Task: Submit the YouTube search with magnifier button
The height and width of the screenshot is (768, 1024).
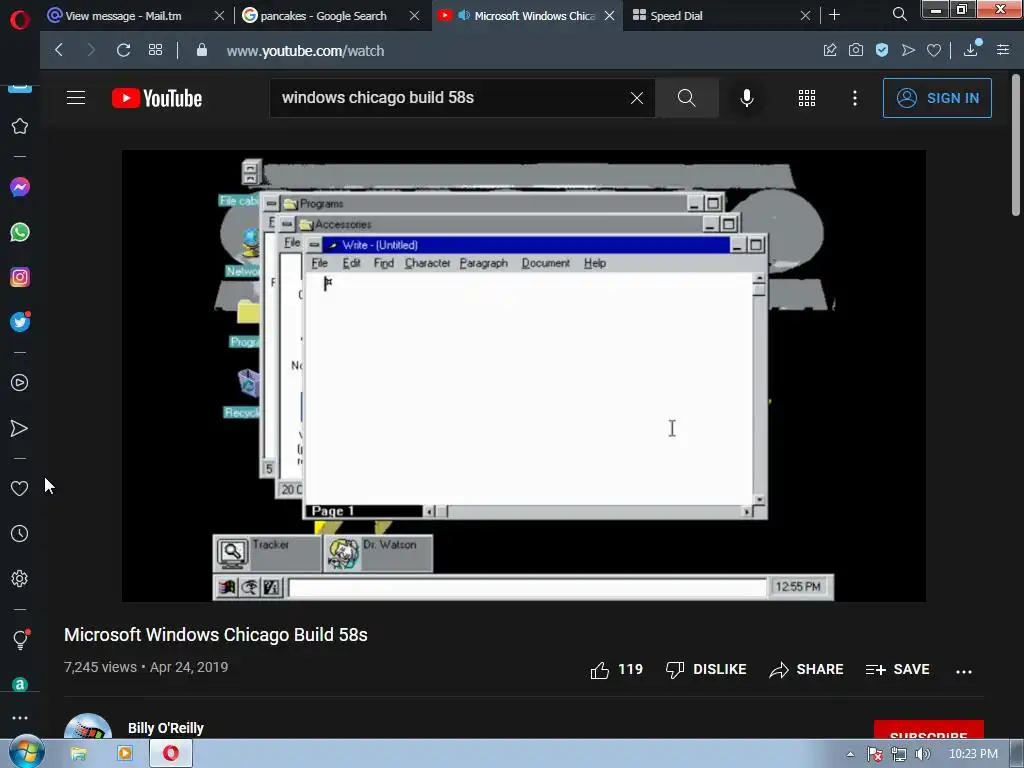Action: coord(686,98)
